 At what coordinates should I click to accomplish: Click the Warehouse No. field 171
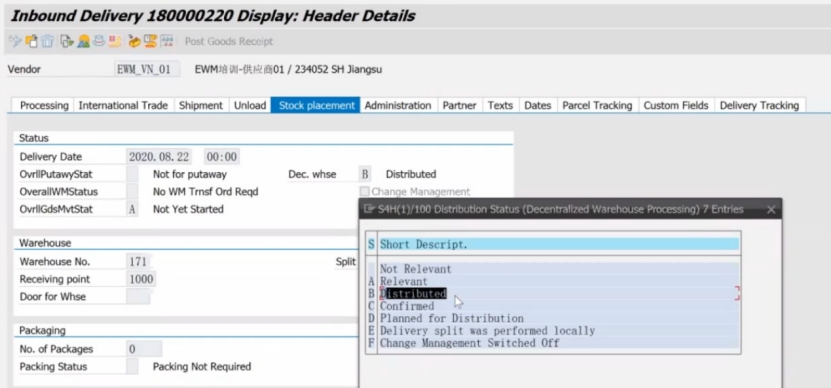tap(140, 261)
